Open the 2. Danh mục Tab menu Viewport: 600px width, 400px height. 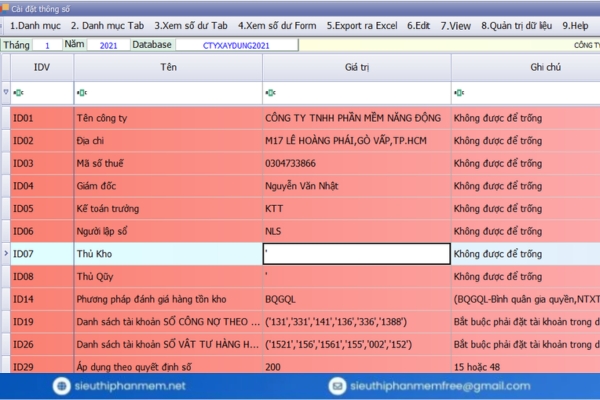pos(107,26)
